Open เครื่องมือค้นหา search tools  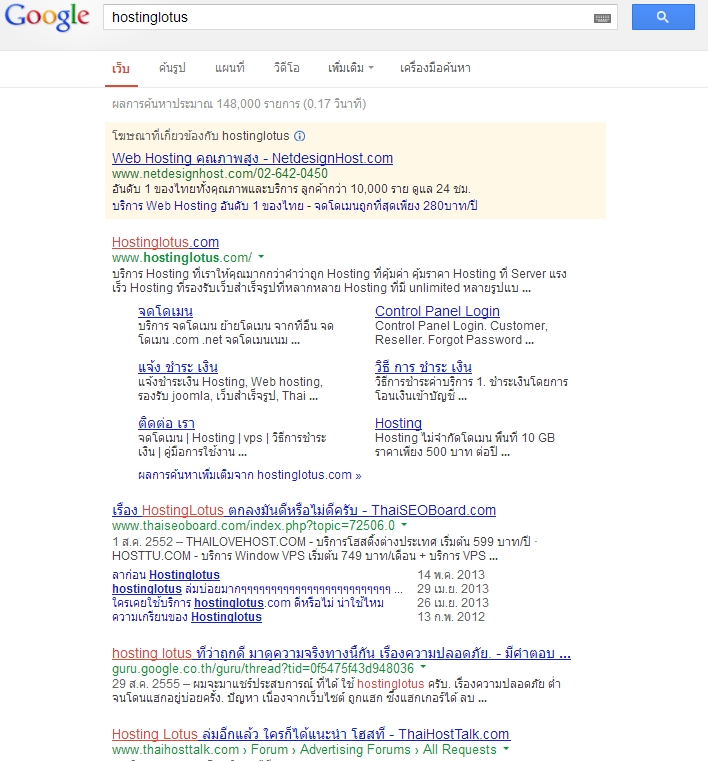point(435,68)
